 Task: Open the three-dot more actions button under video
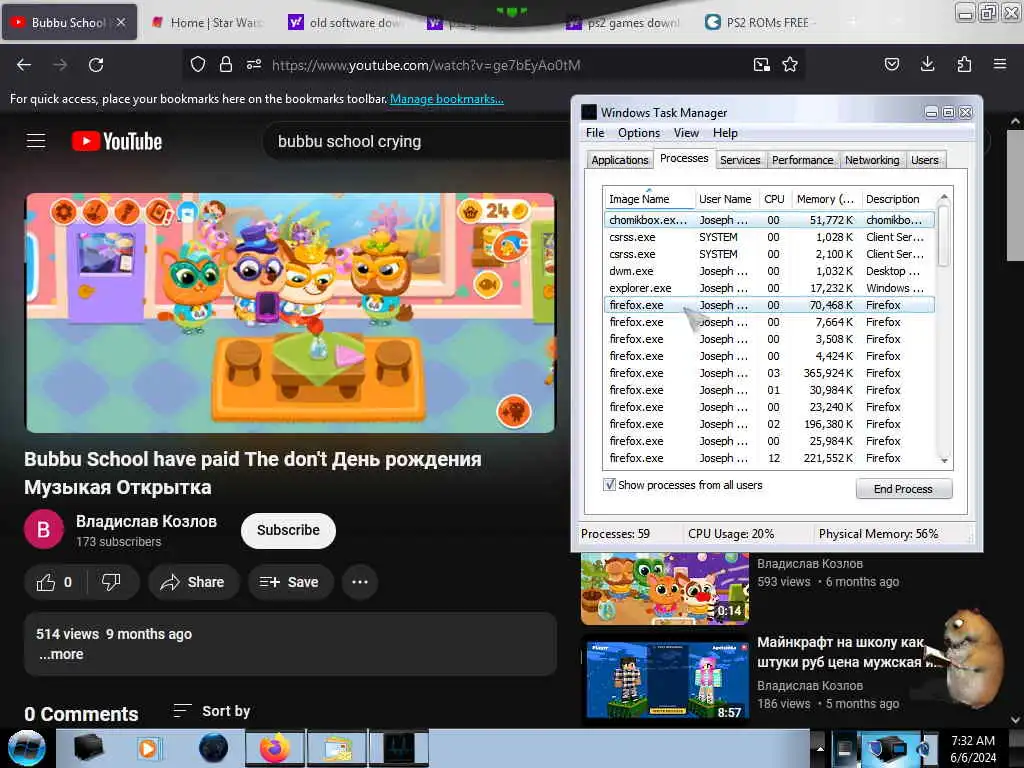coord(360,582)
